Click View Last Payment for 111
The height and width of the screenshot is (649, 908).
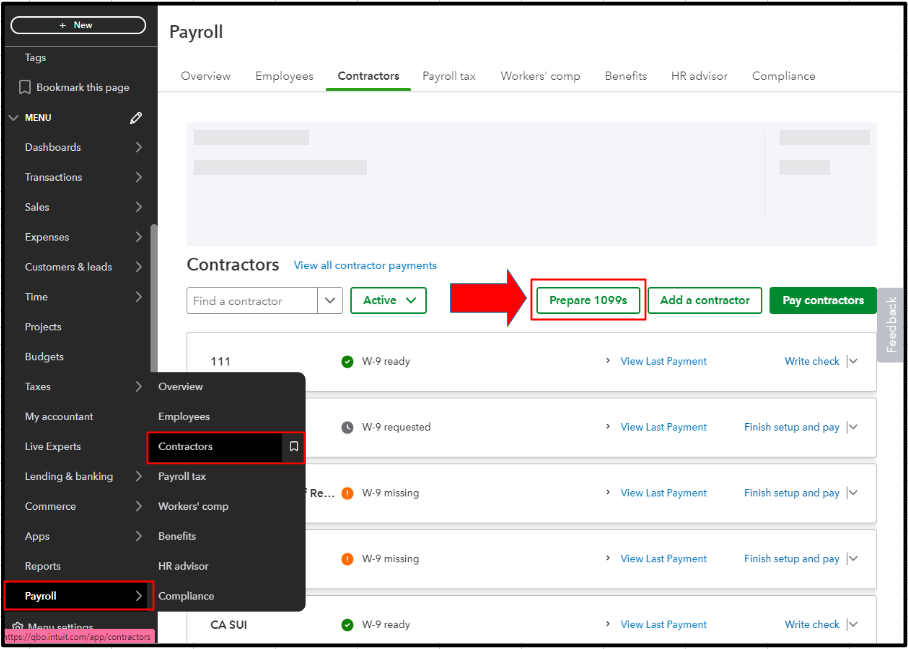(x=664, y=361)
